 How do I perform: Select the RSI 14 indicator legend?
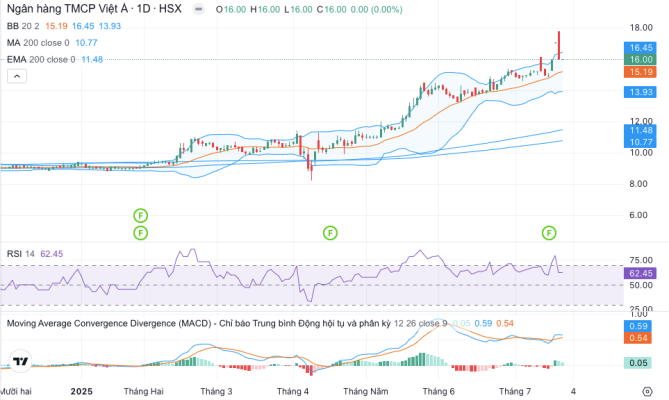[x=20, y=254]
